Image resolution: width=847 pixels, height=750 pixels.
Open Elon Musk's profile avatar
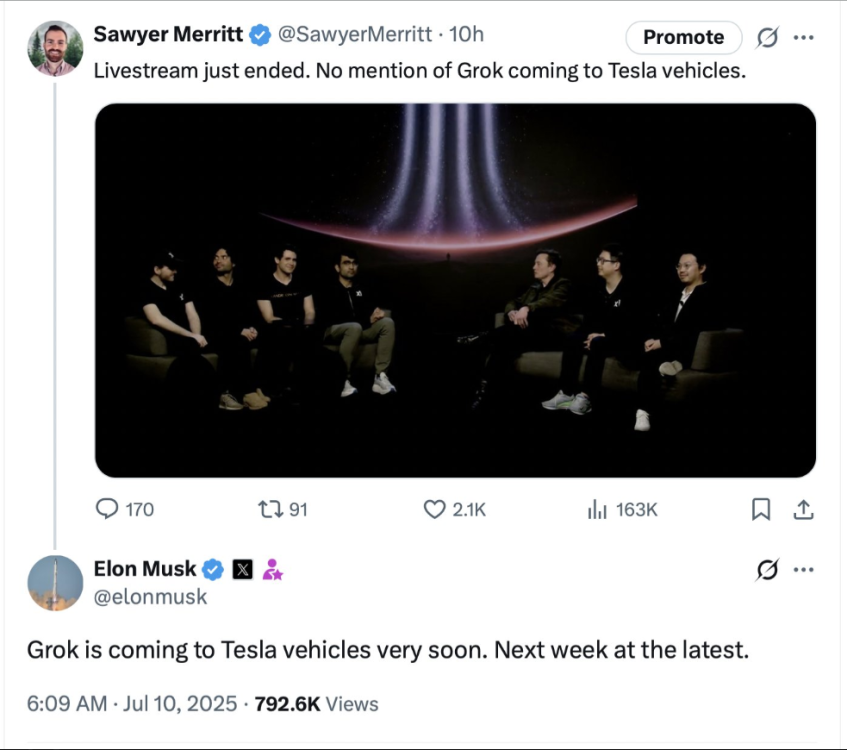click(x=54, y=584)
